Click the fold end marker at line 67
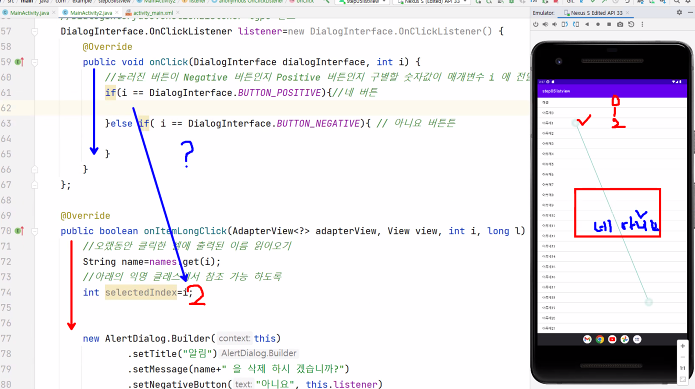Viewport: 695px width, 389px height. (x=35, y=185)
